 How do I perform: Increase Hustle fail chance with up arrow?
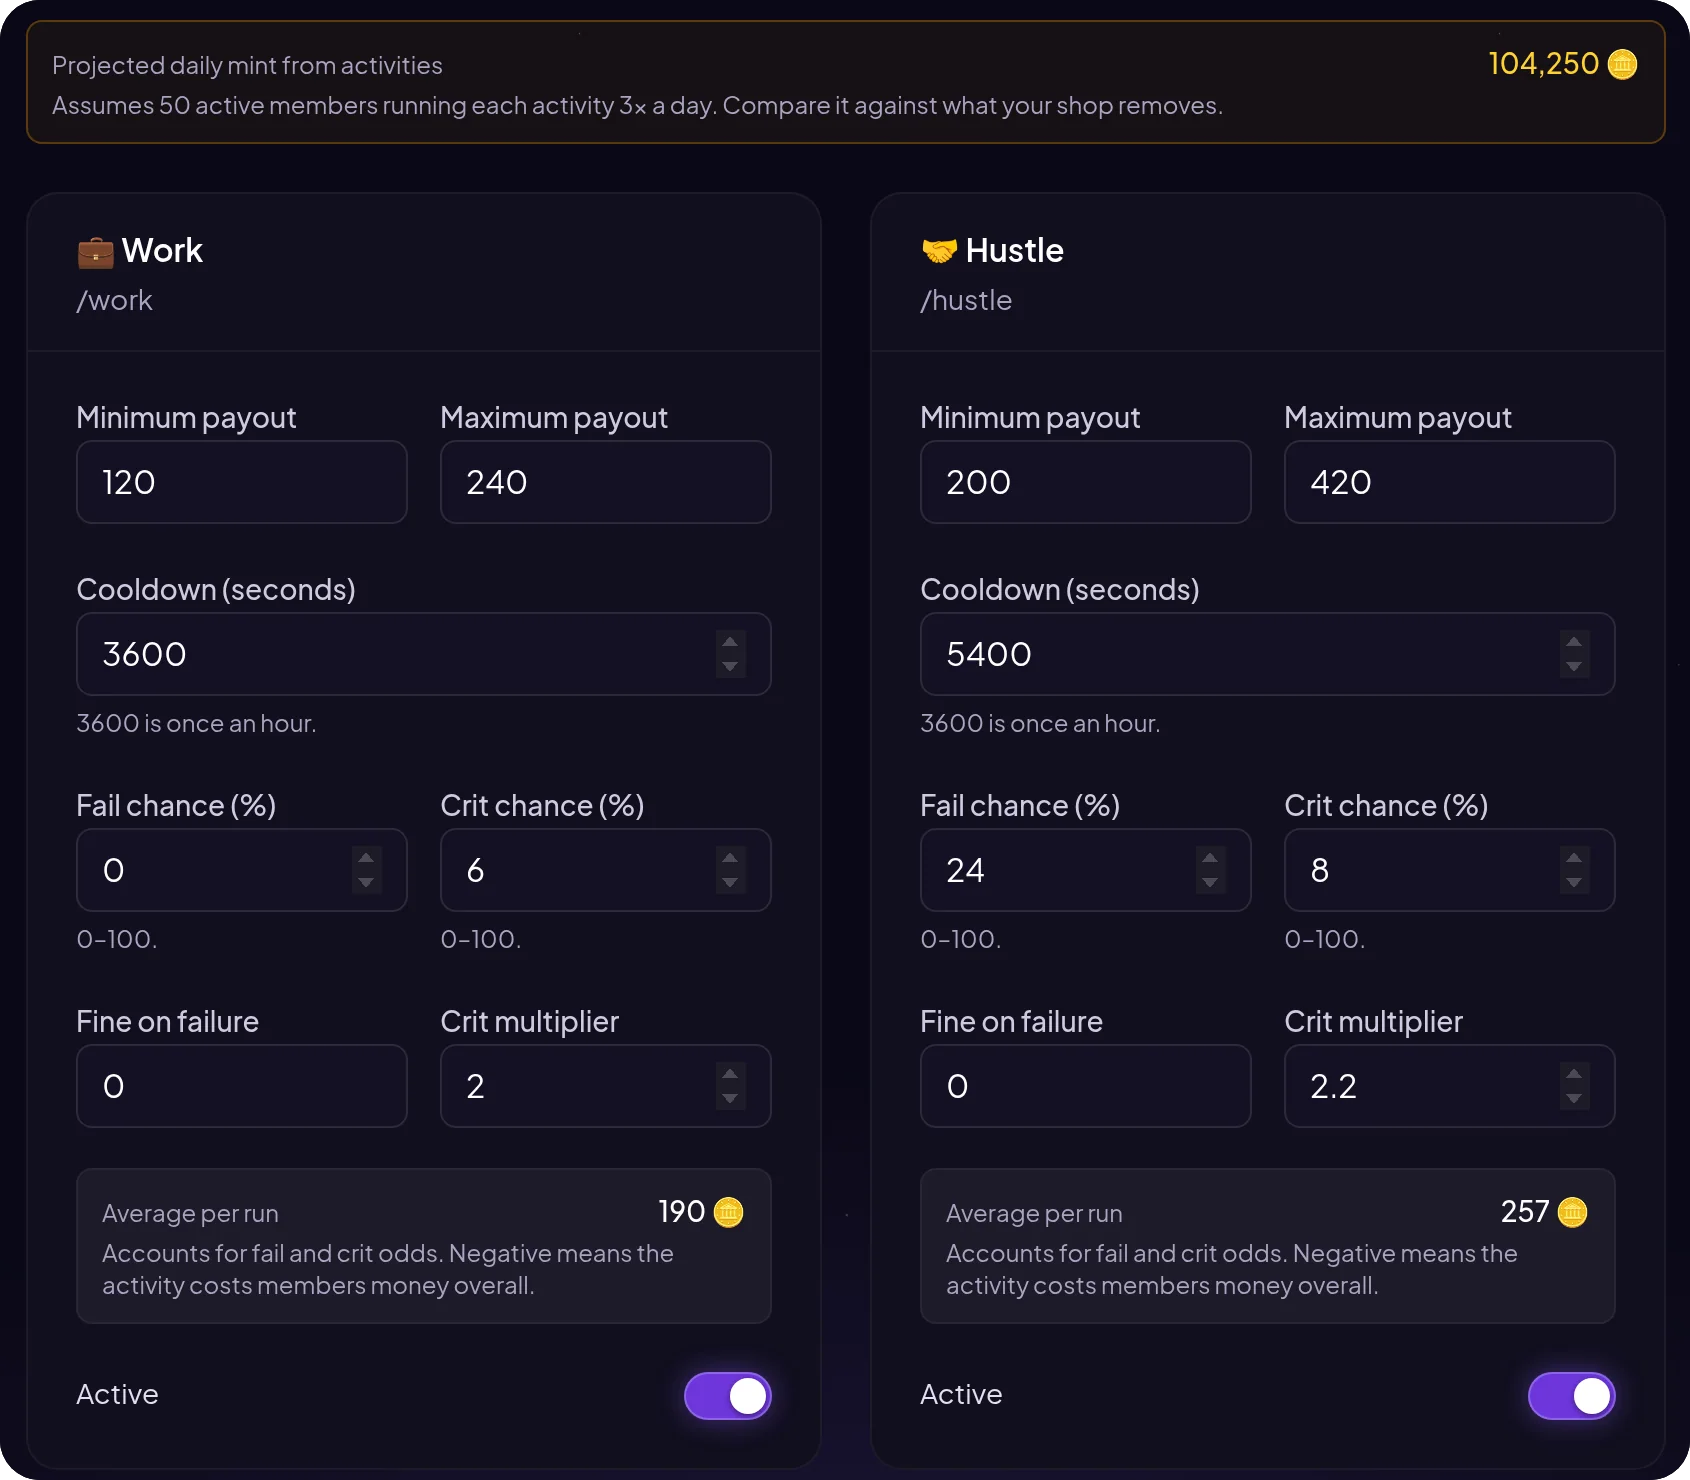[1210, 858]
